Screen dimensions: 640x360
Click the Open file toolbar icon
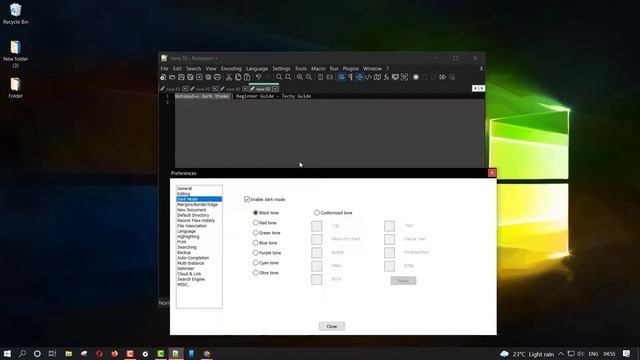pyautogui.click(x=172, y=77)
